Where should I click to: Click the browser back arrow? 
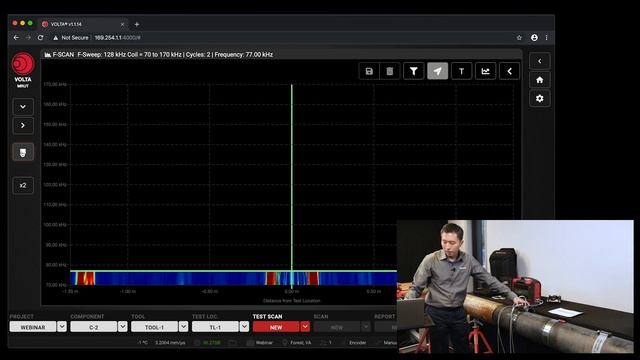click(16, 38)
